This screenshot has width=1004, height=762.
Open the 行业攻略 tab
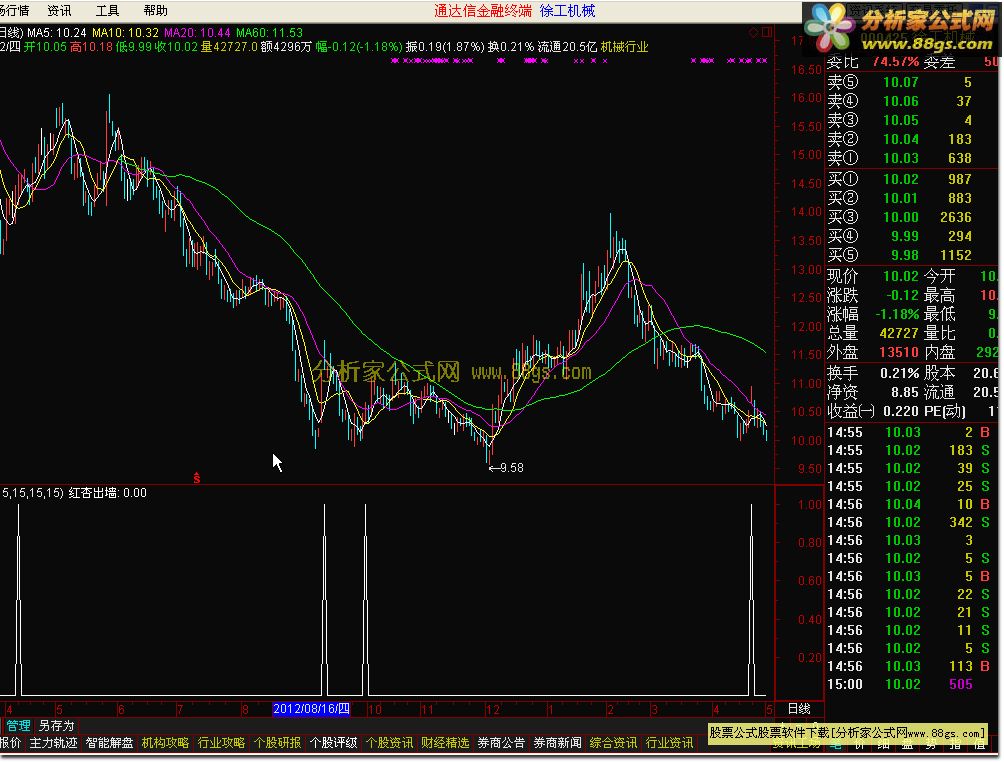[222, 743]
